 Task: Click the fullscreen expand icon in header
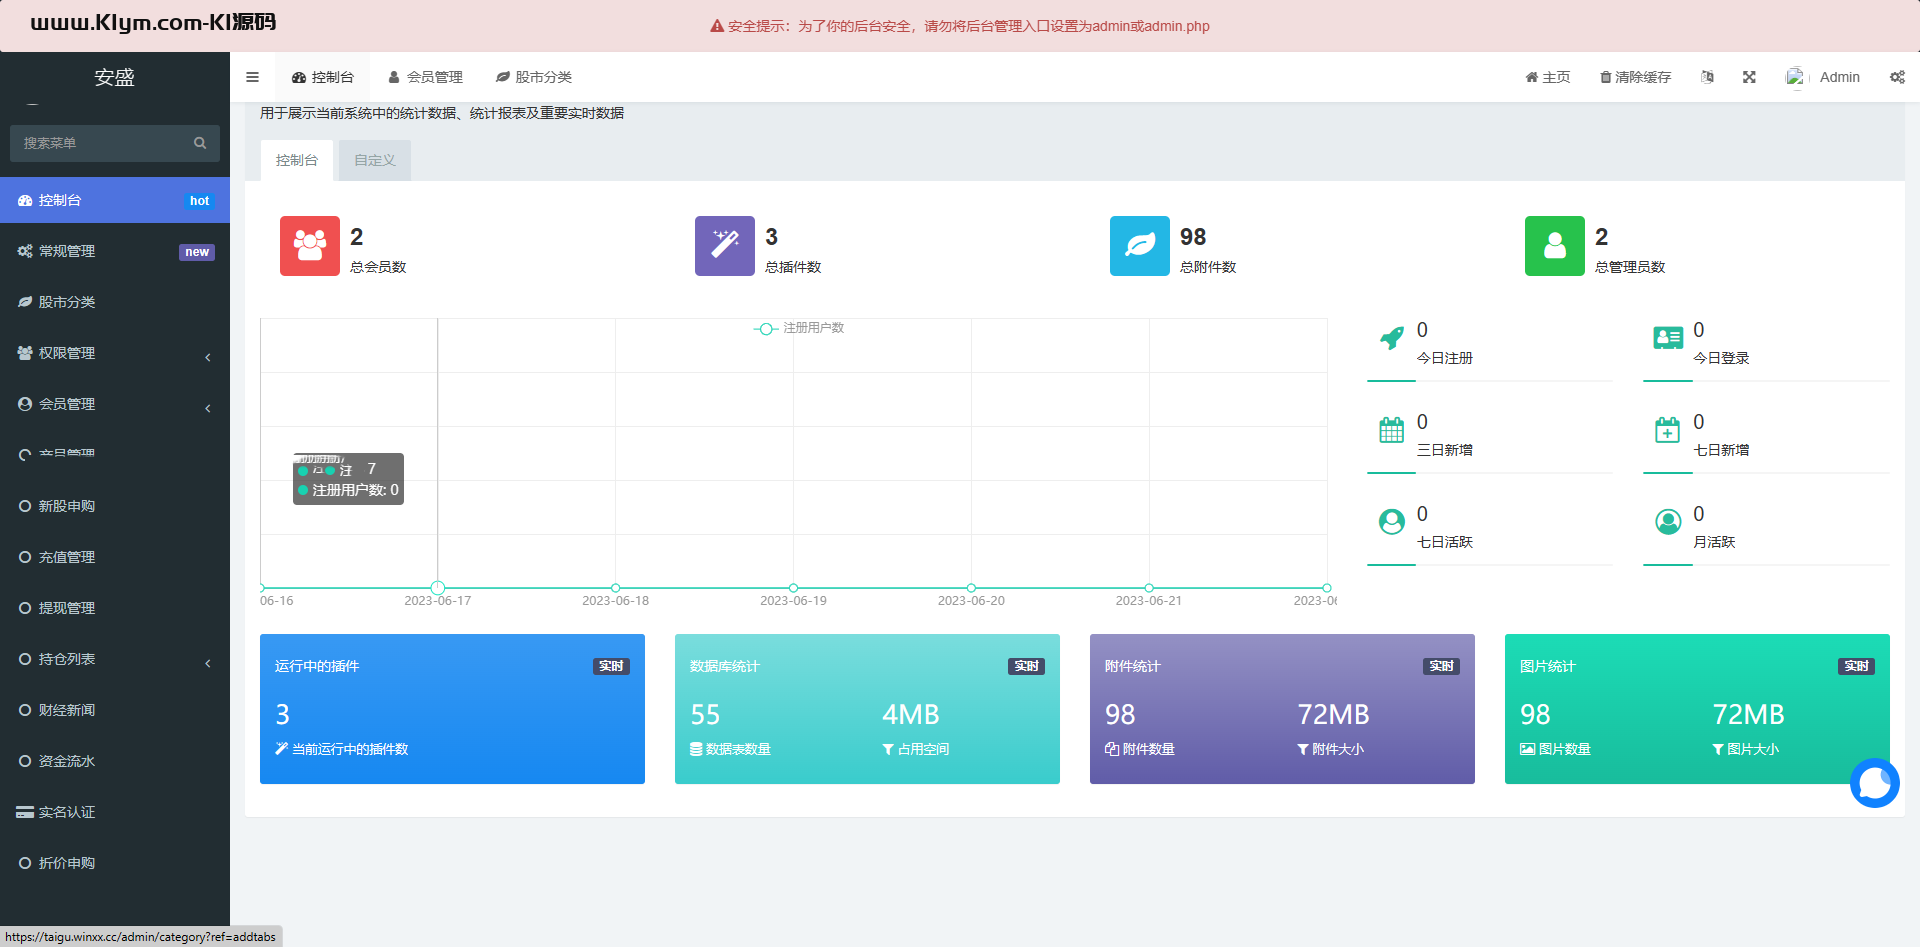point(1749,77)
